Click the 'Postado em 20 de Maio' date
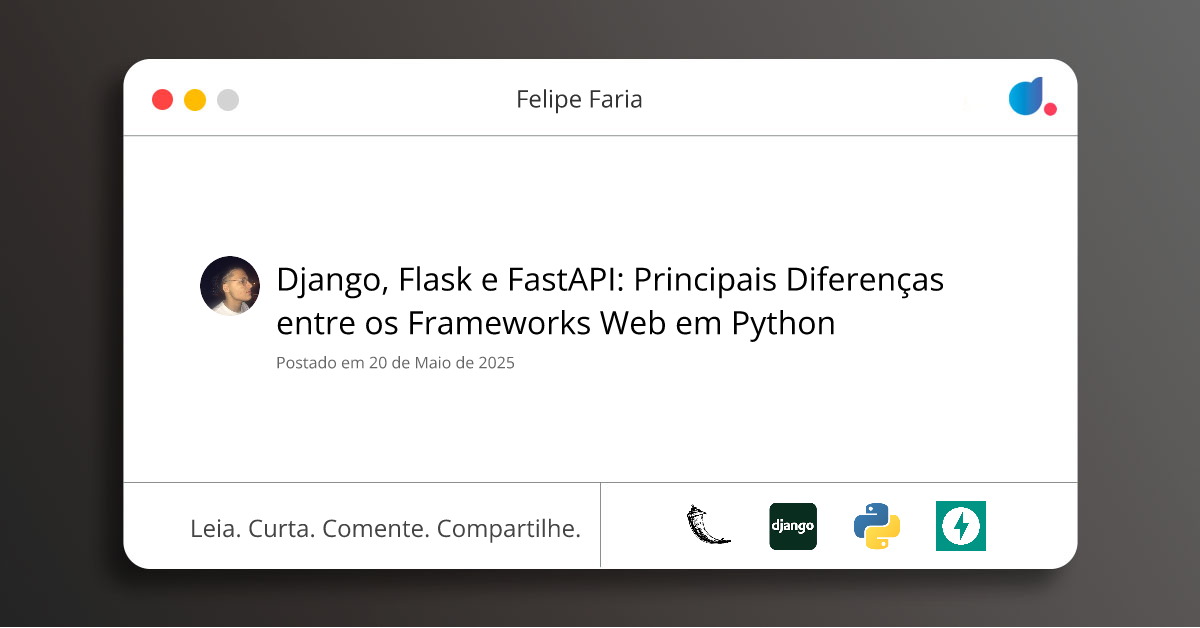 (395, 363)
